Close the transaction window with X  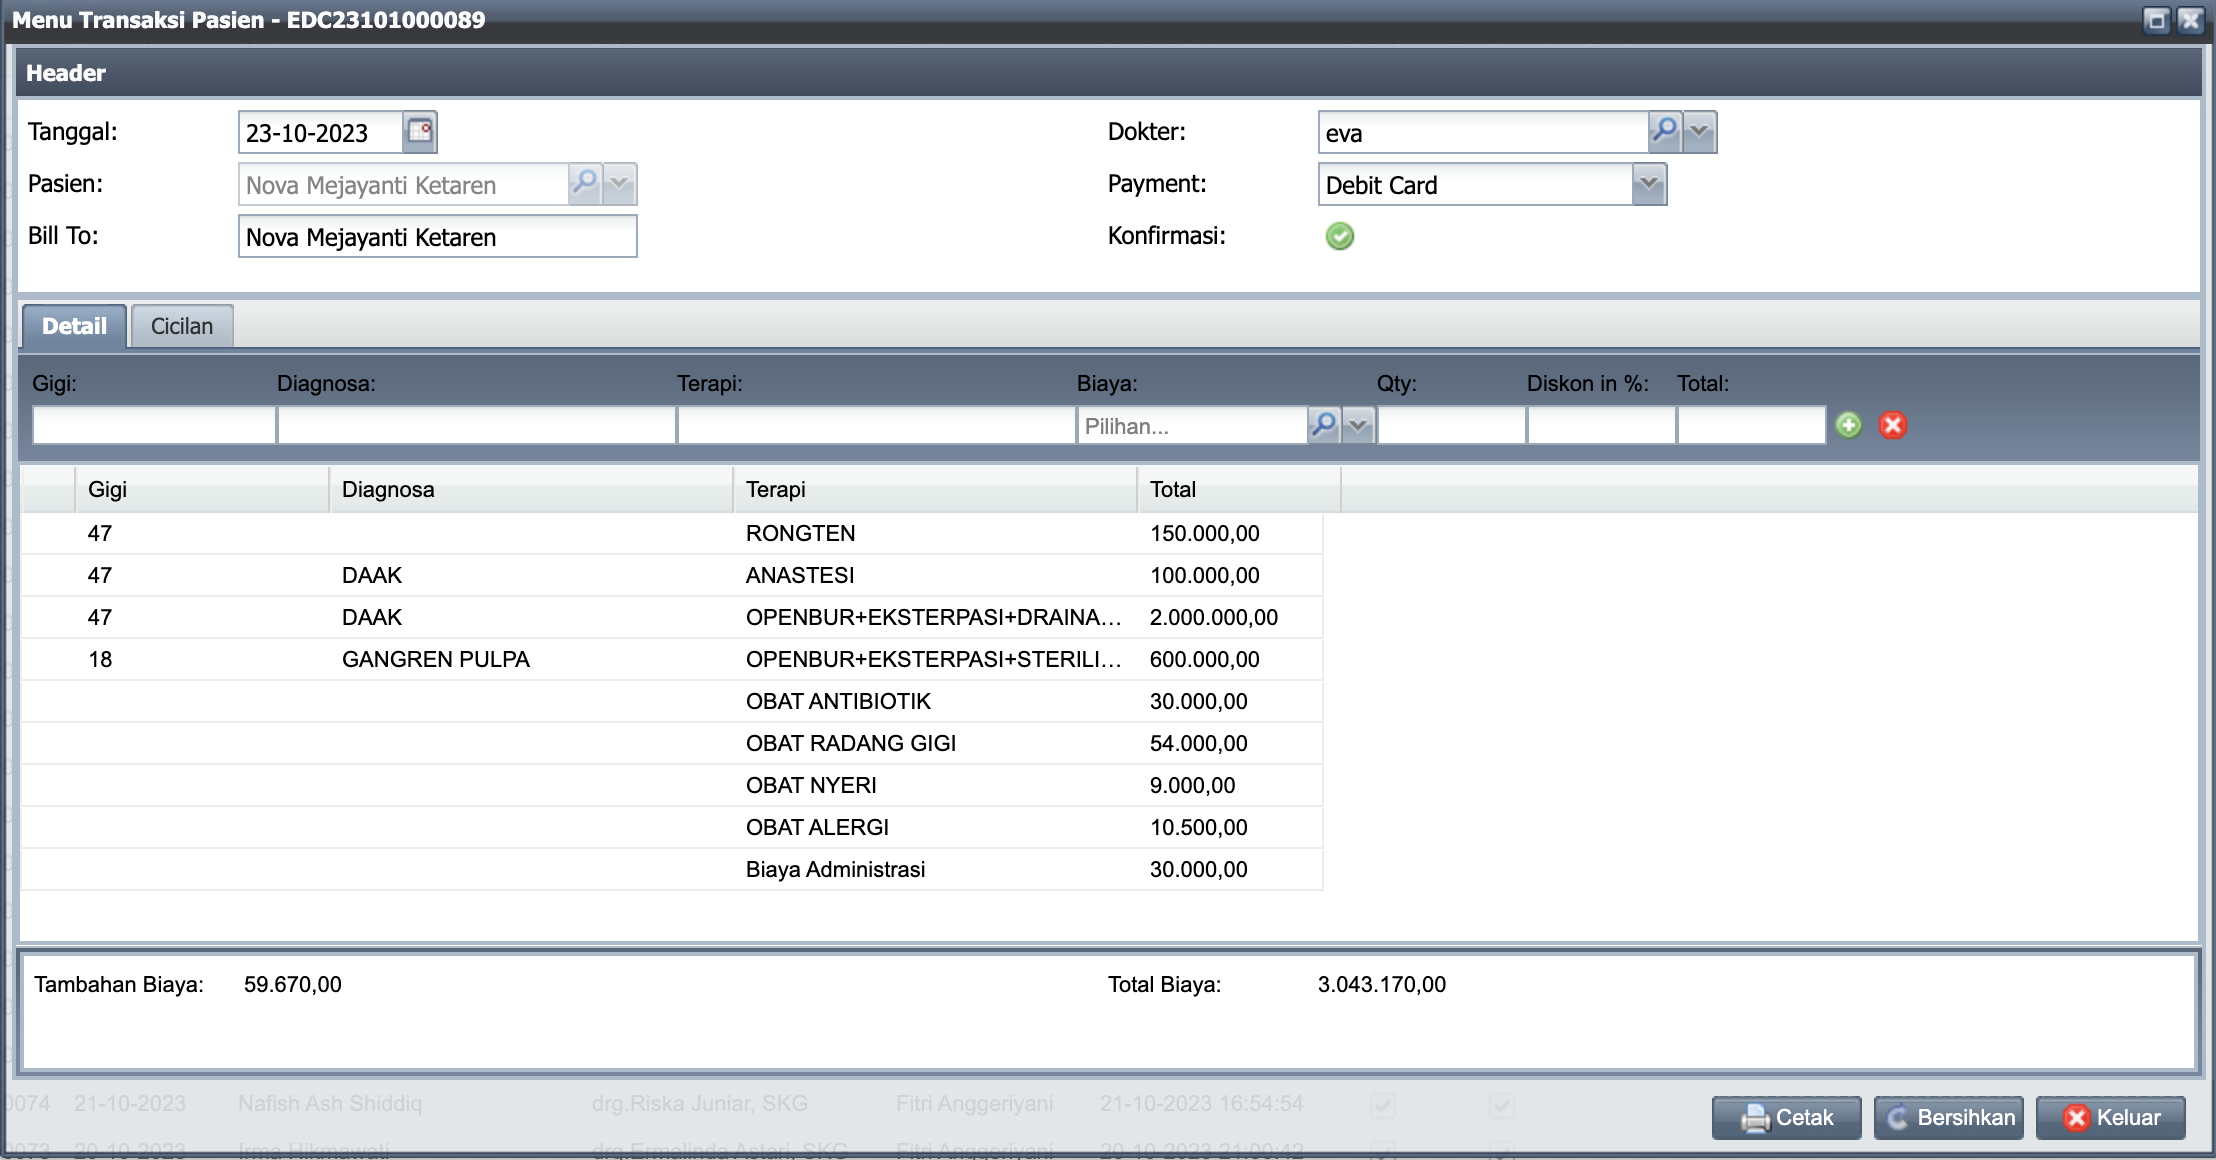pos(2190,20)
